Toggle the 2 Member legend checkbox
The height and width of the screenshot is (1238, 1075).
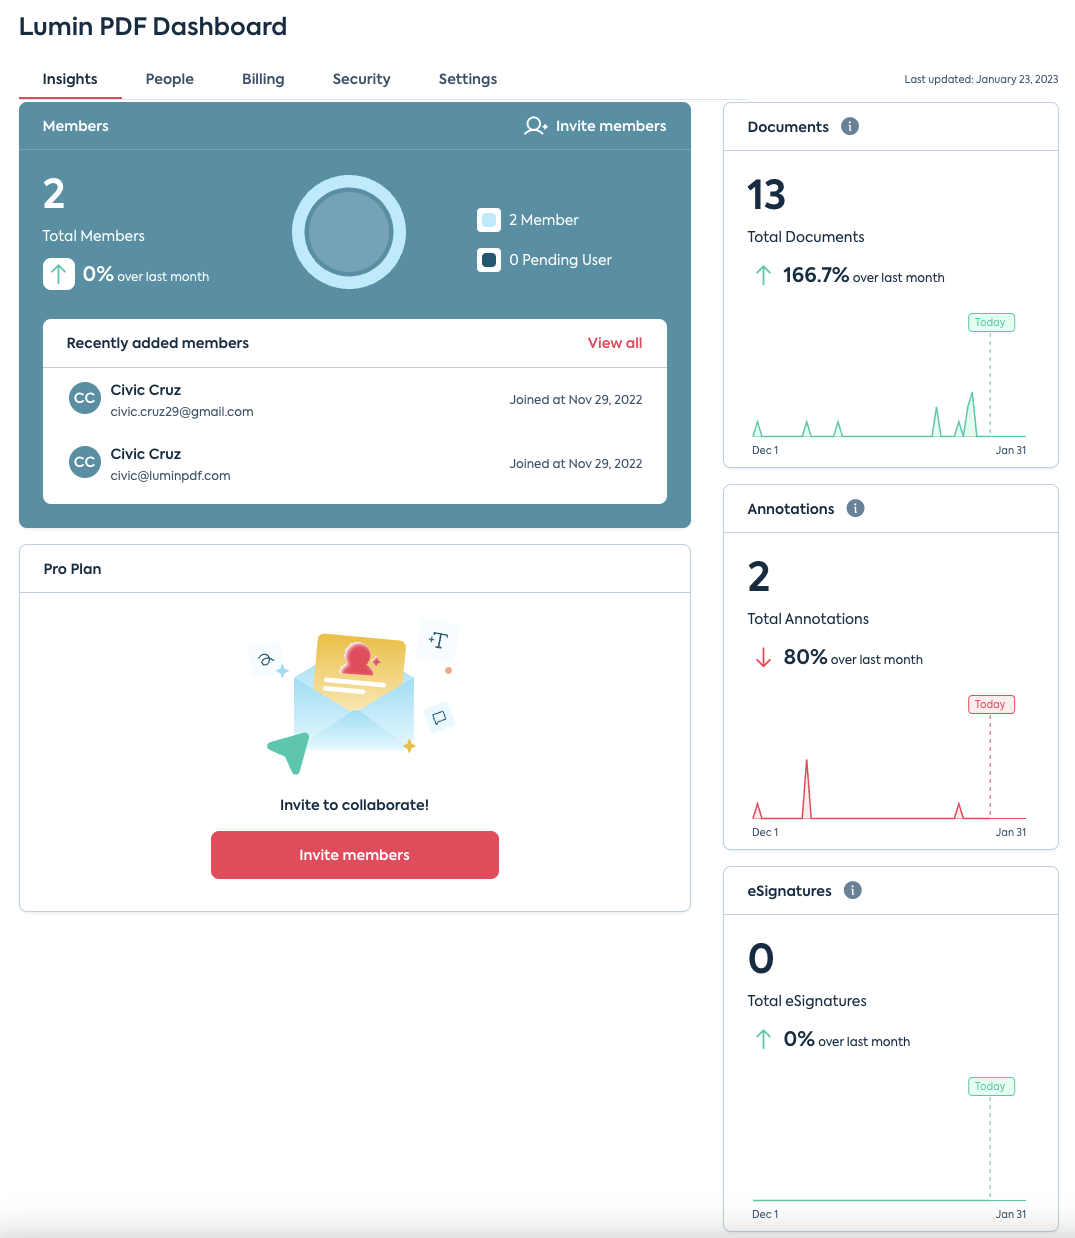[489, 219]
